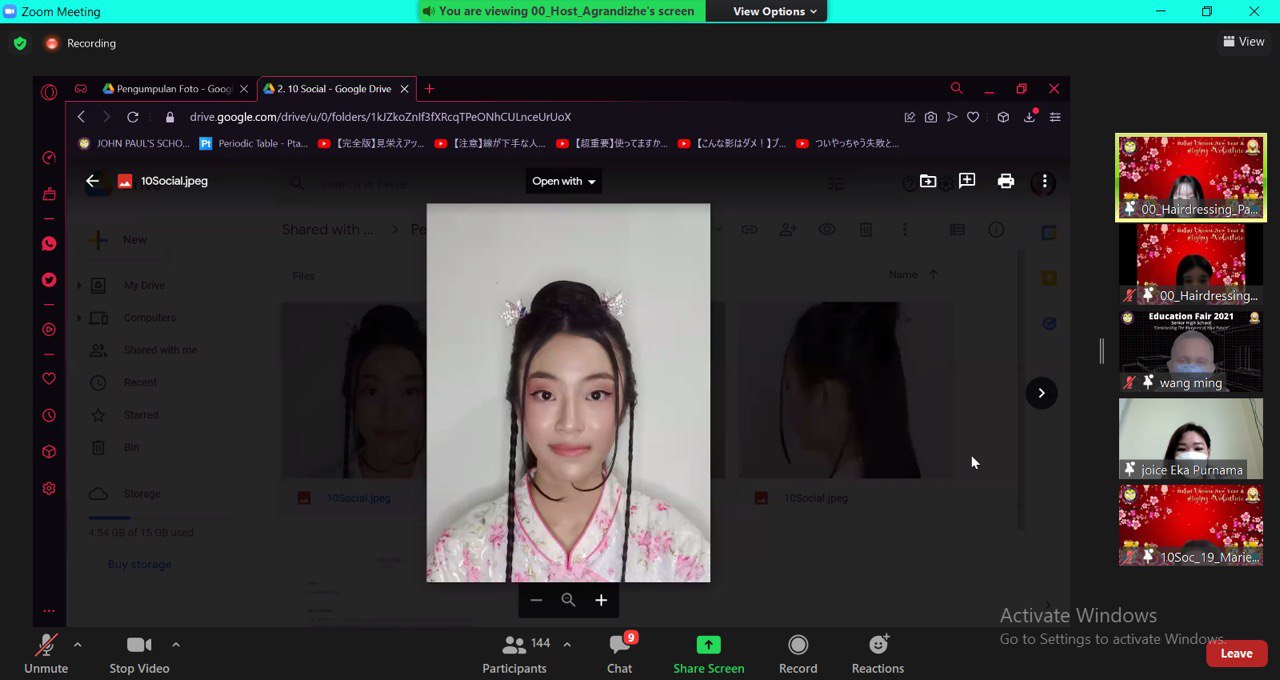1280x680 pixels.
Task: Select joice Eka Purnama participant video
Action: [x=1191, y=438]
